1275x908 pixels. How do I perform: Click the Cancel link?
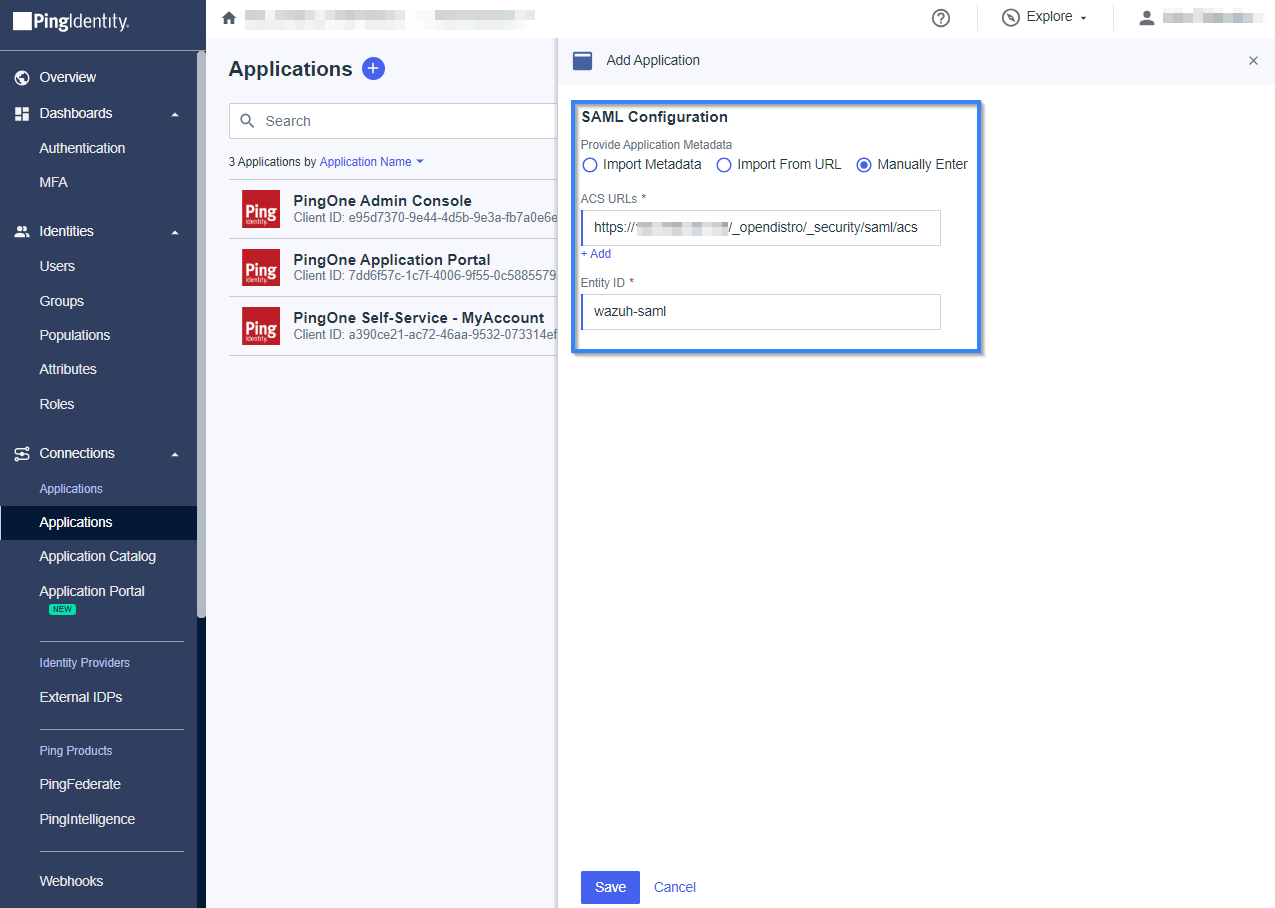tap(675, 887)
